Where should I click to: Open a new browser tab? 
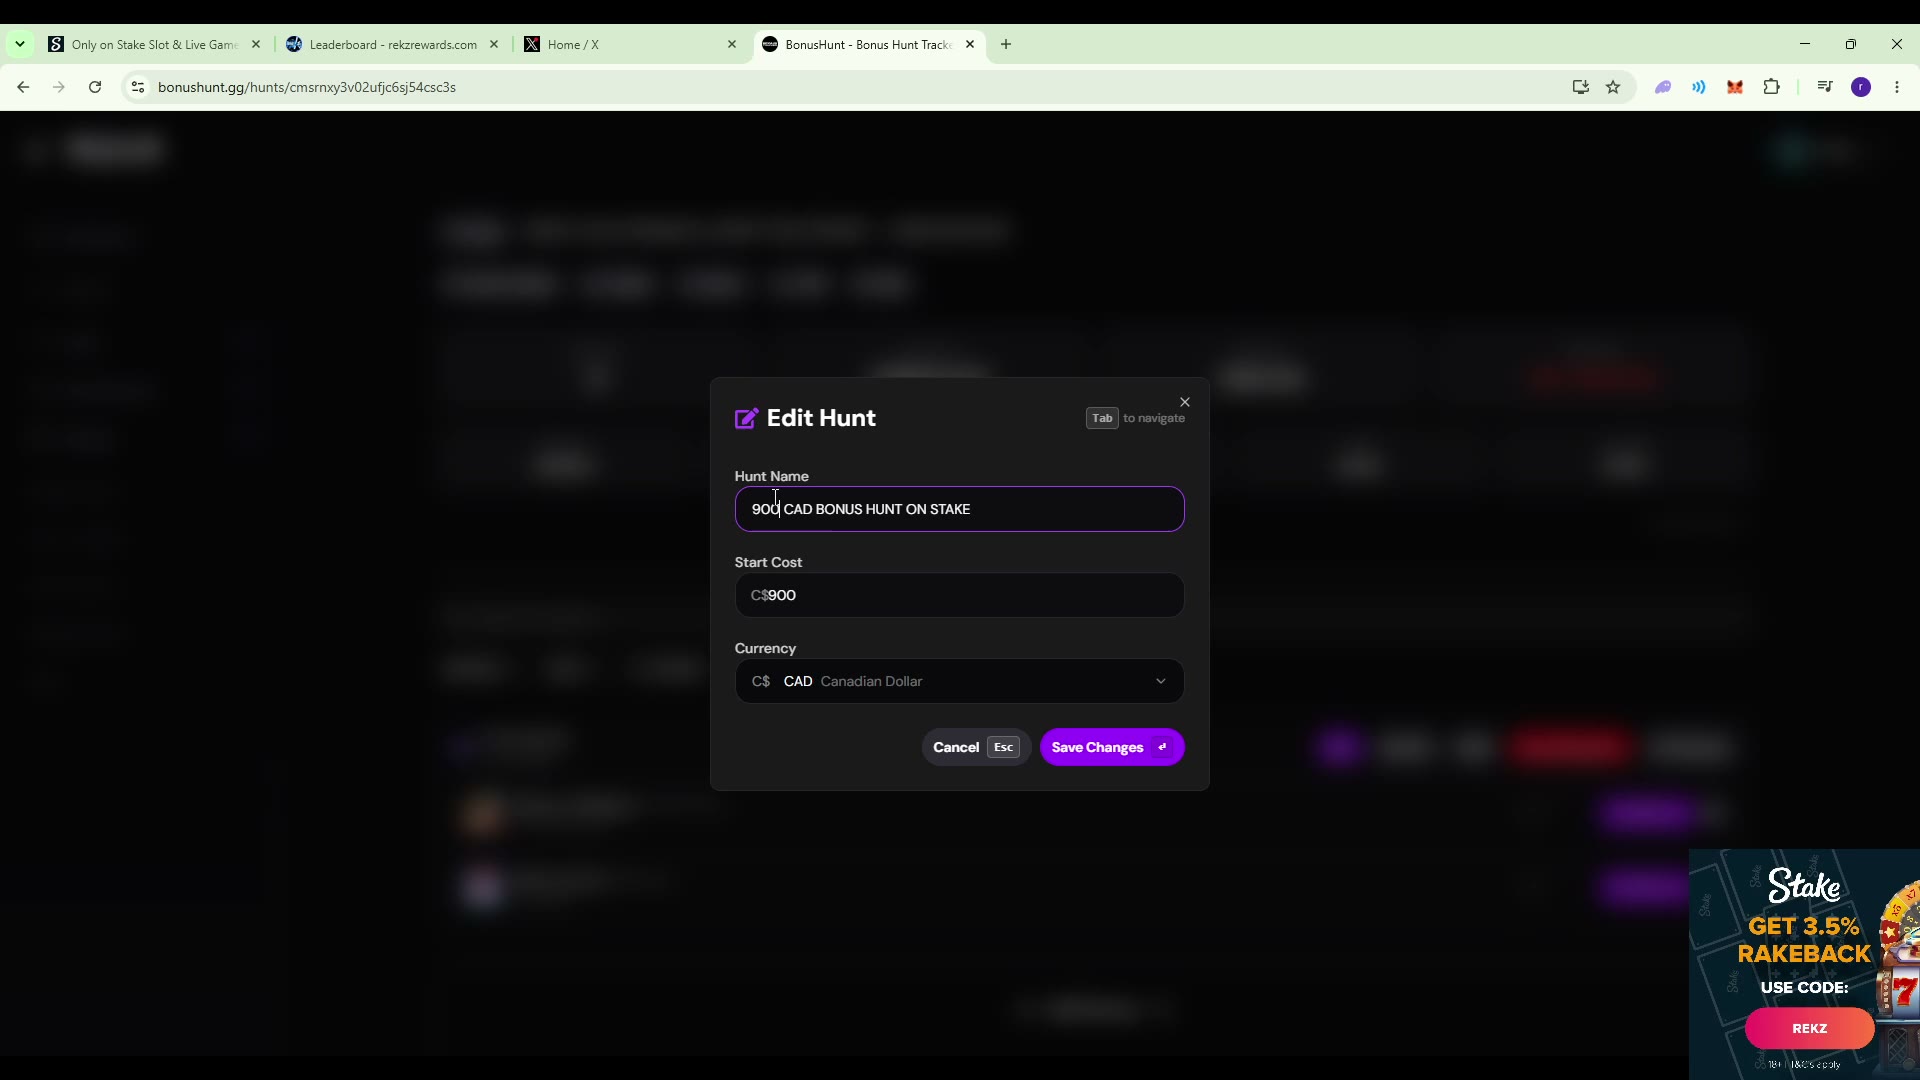1006,44
